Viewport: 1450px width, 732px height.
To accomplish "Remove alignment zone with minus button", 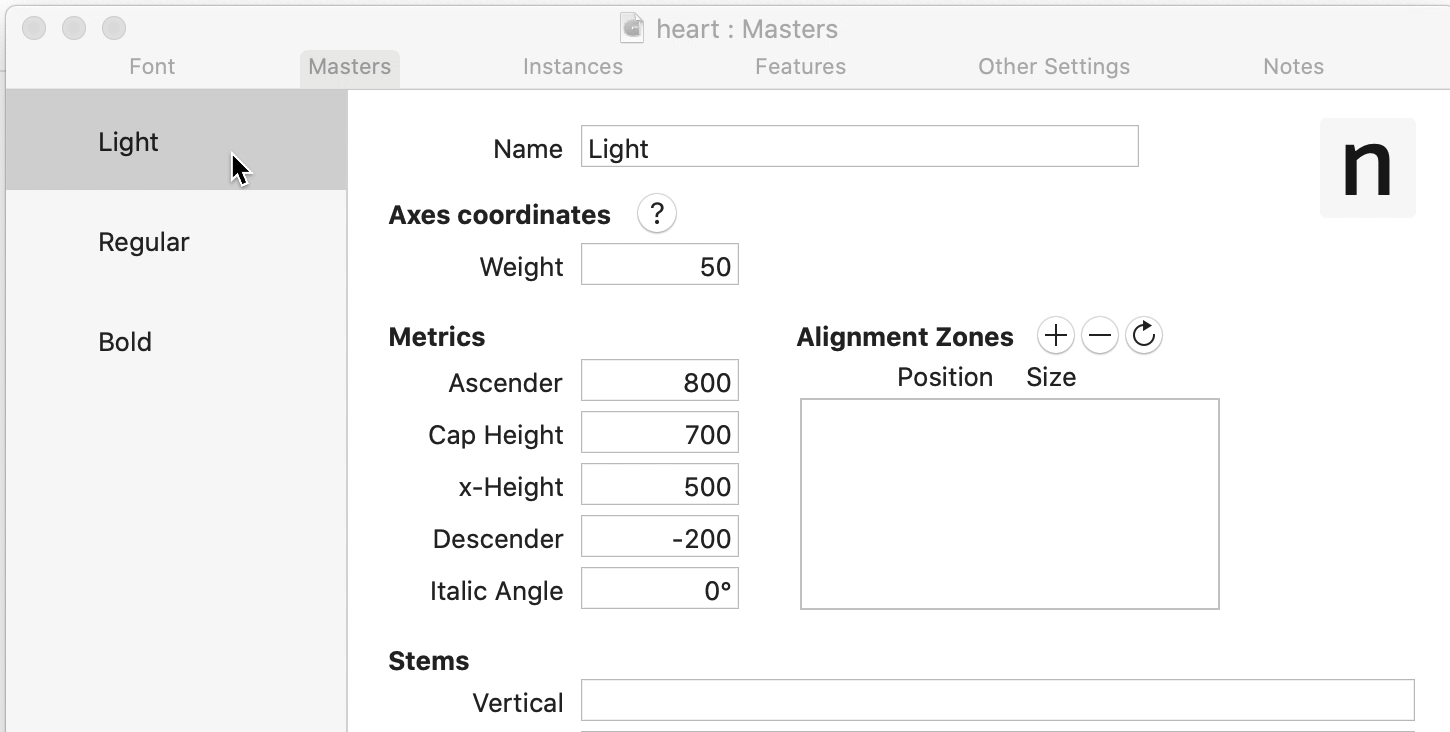I will pyautogui.click(x=1099, y=336).
